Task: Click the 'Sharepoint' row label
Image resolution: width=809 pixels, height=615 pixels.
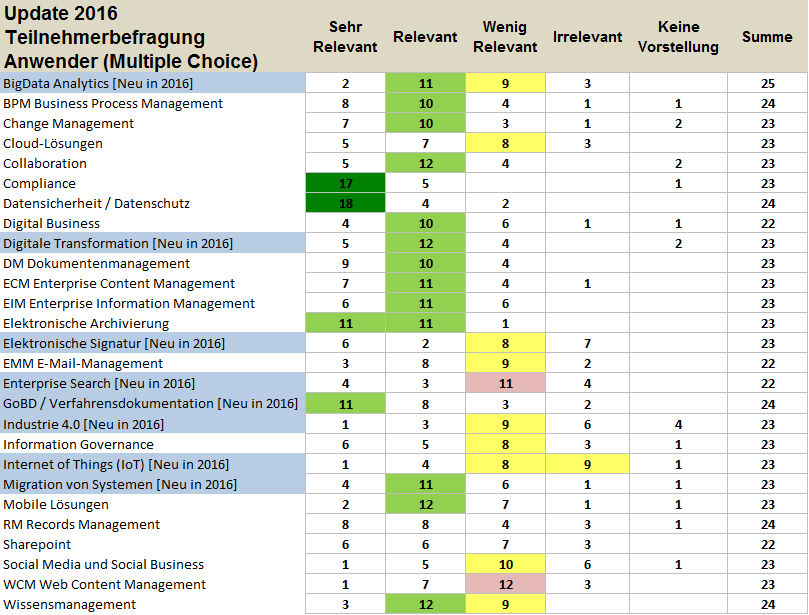Action: [x=37, y=545]
